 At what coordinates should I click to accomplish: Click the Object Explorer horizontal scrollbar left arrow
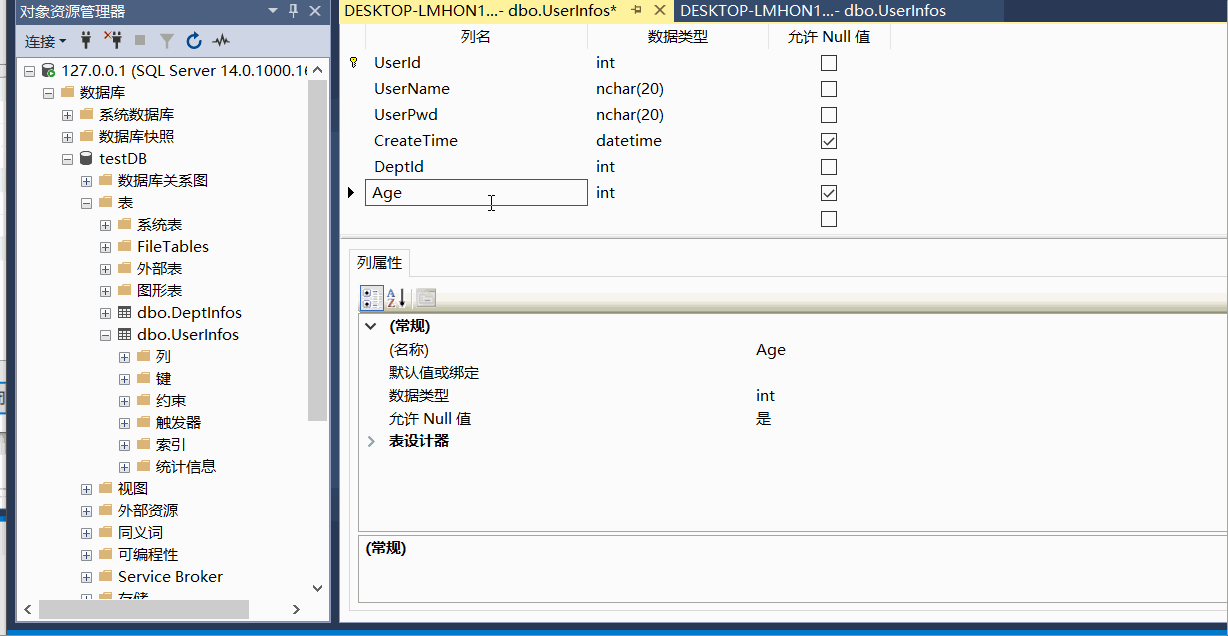pos(29,609)
